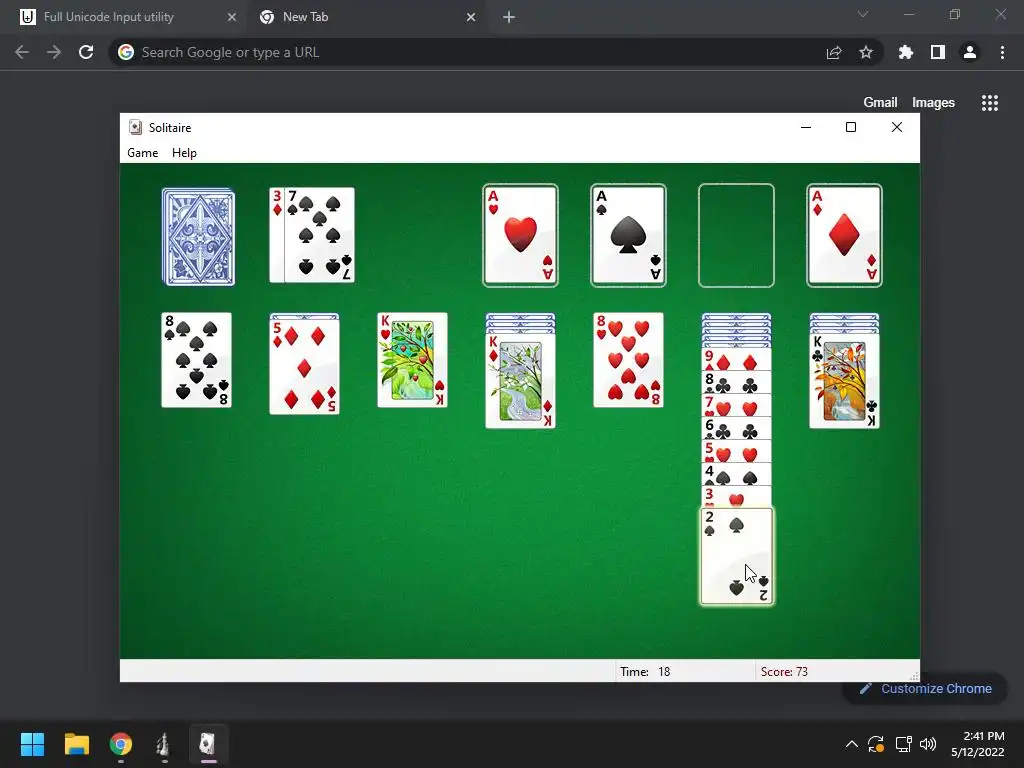Click the Chrome taskbar icon

click(121, 744)
